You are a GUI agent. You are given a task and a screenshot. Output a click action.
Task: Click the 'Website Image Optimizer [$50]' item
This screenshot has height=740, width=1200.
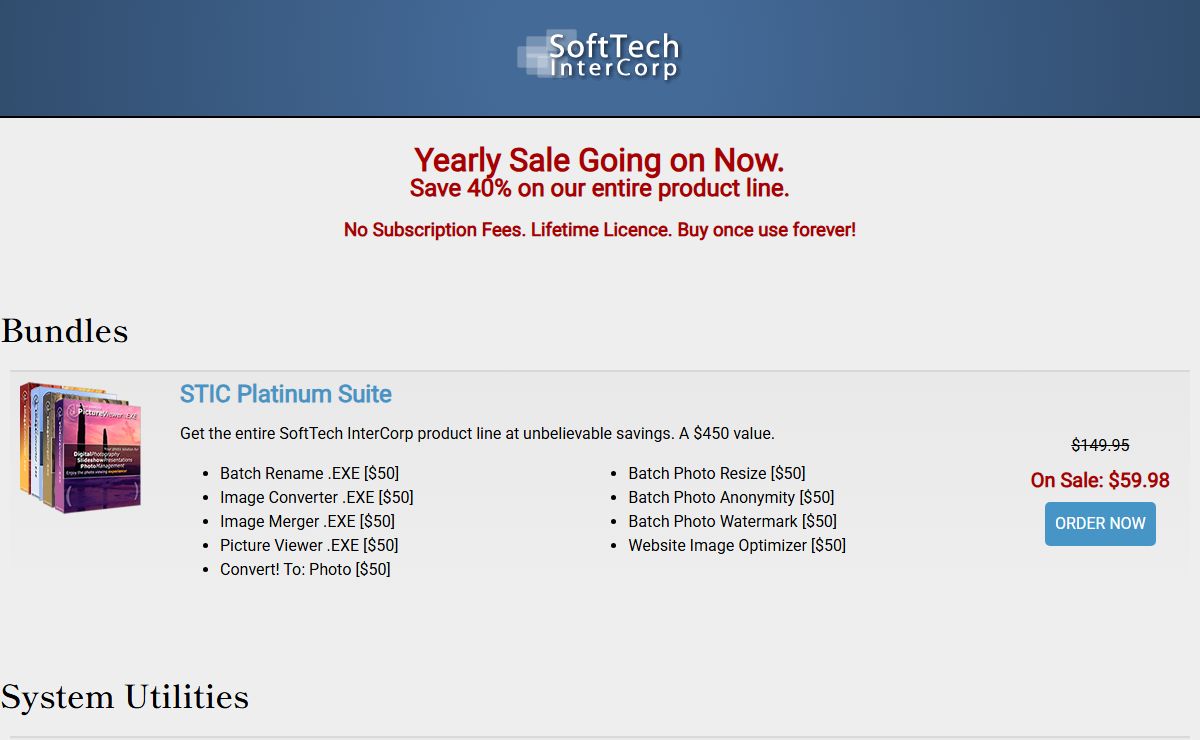pyautogui.click(x=737, y=545)
